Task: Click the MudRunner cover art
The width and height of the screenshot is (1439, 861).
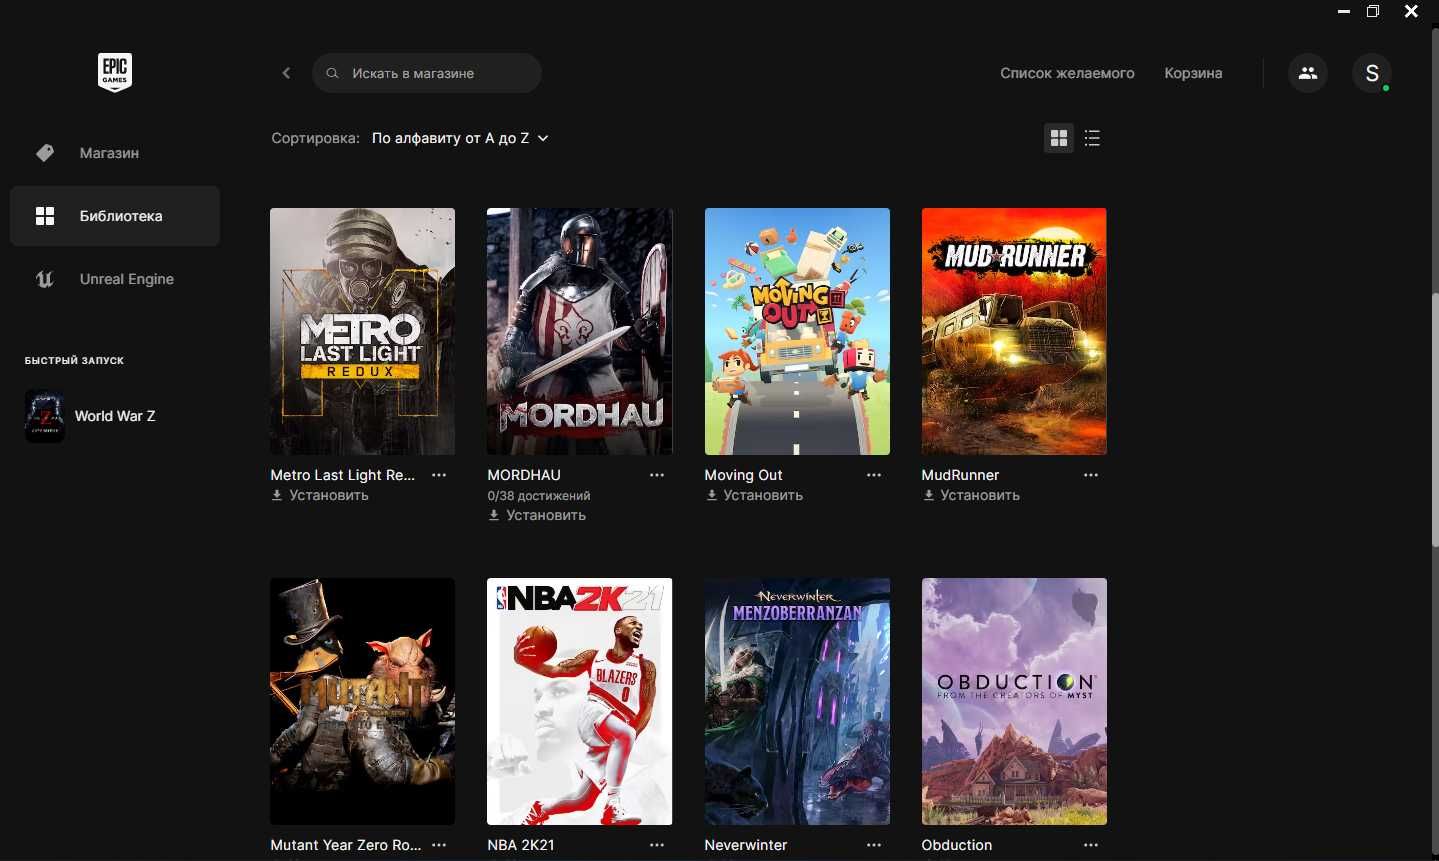Action: tap(1014, 331)
